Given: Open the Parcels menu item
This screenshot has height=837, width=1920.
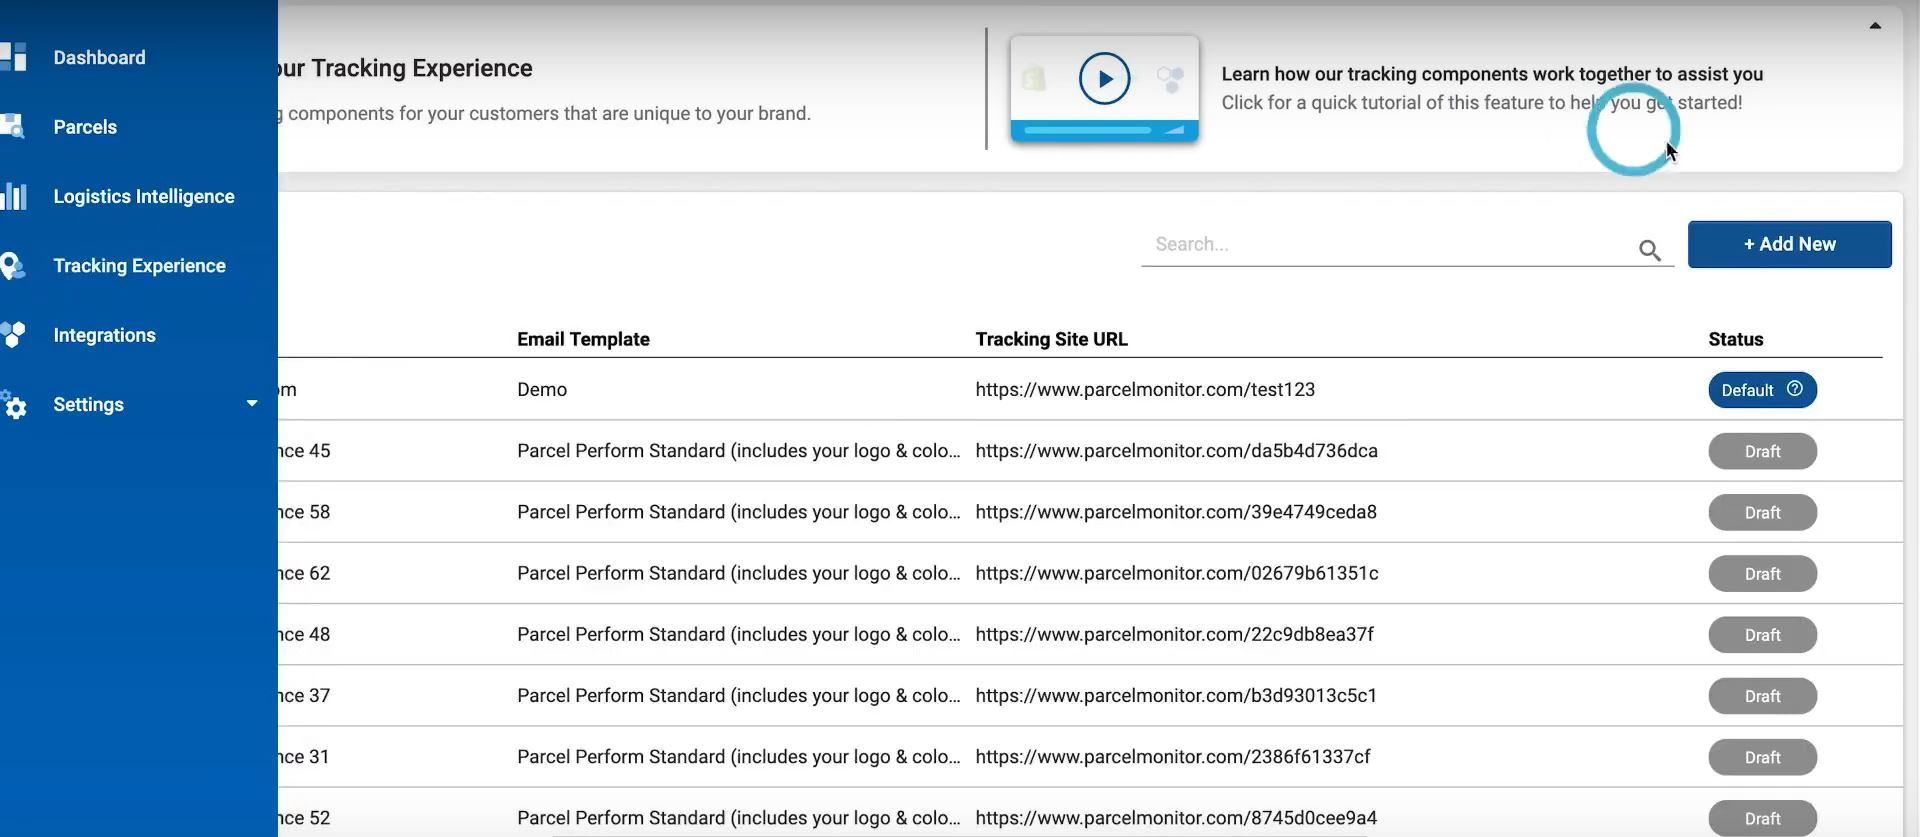Looking at the screenshot, I should point(85,127).
